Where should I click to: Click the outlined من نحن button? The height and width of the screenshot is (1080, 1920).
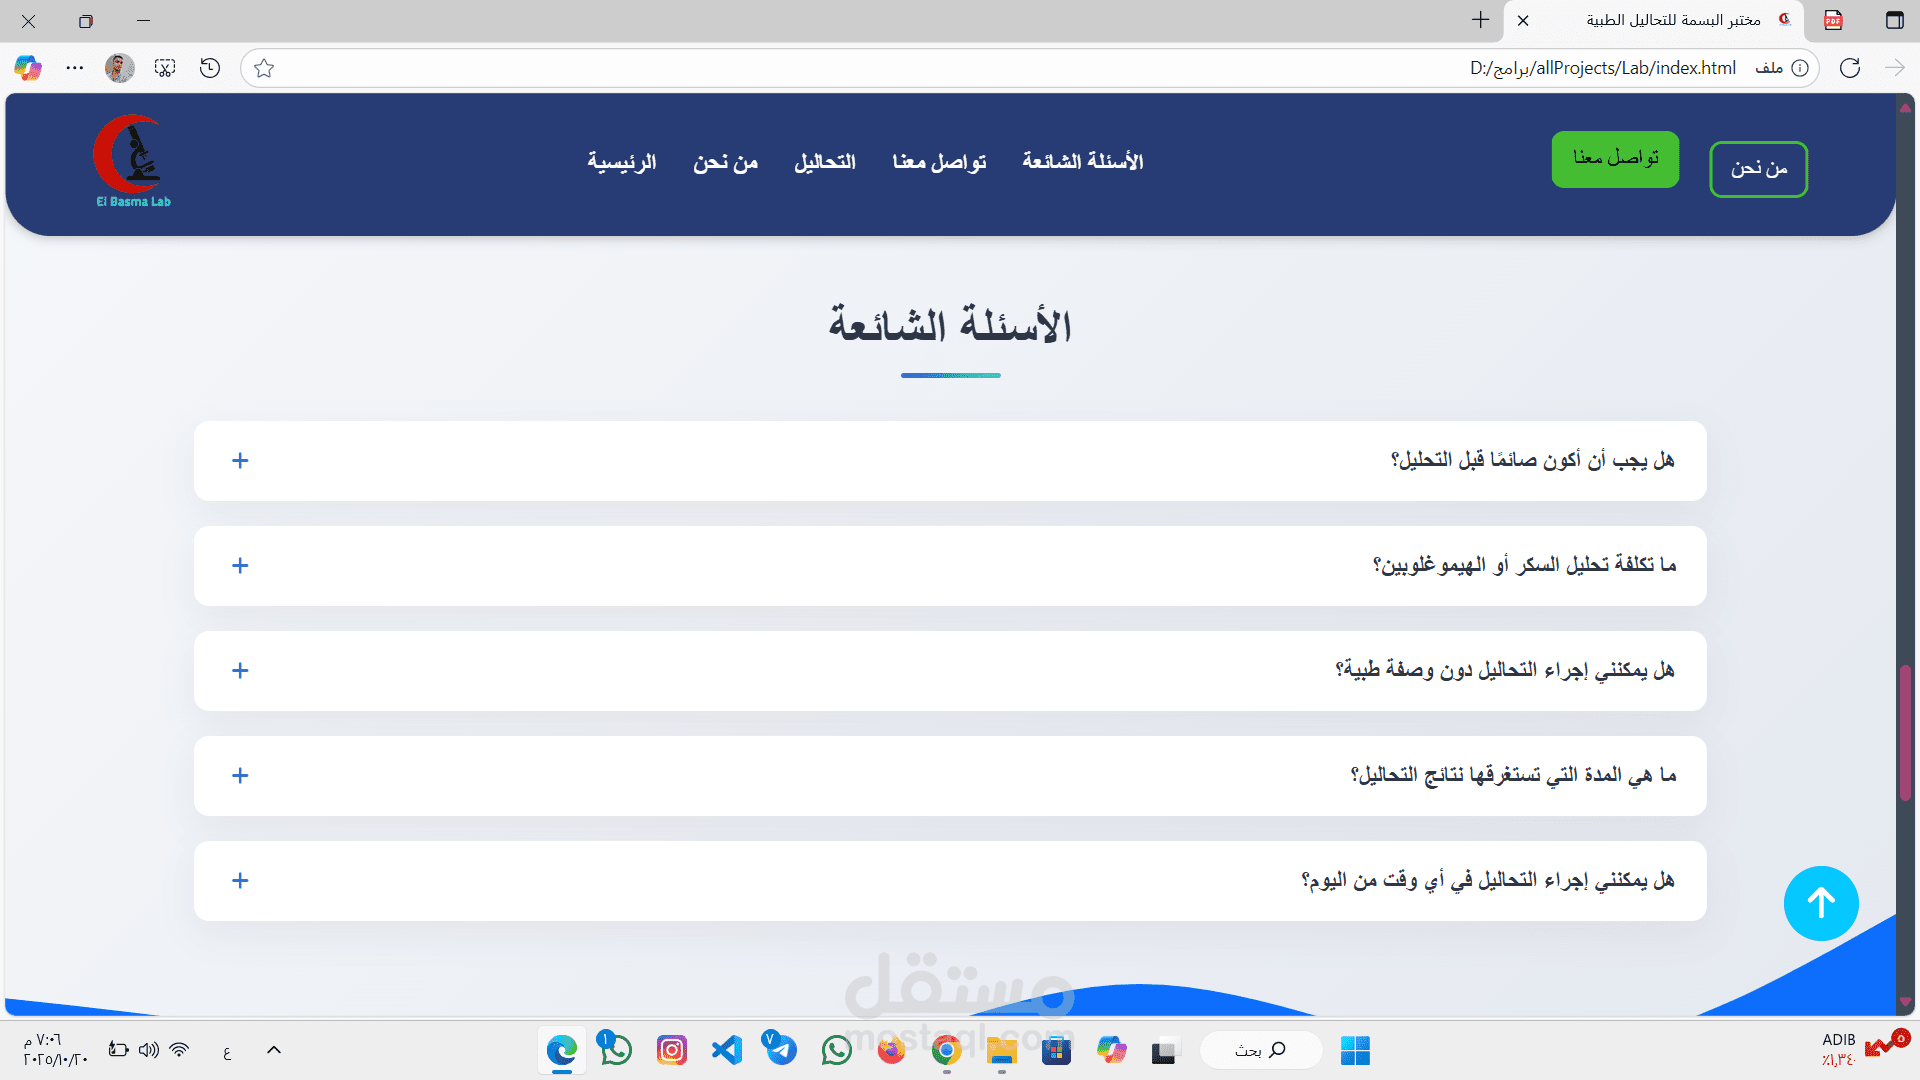click(1758, 169)
